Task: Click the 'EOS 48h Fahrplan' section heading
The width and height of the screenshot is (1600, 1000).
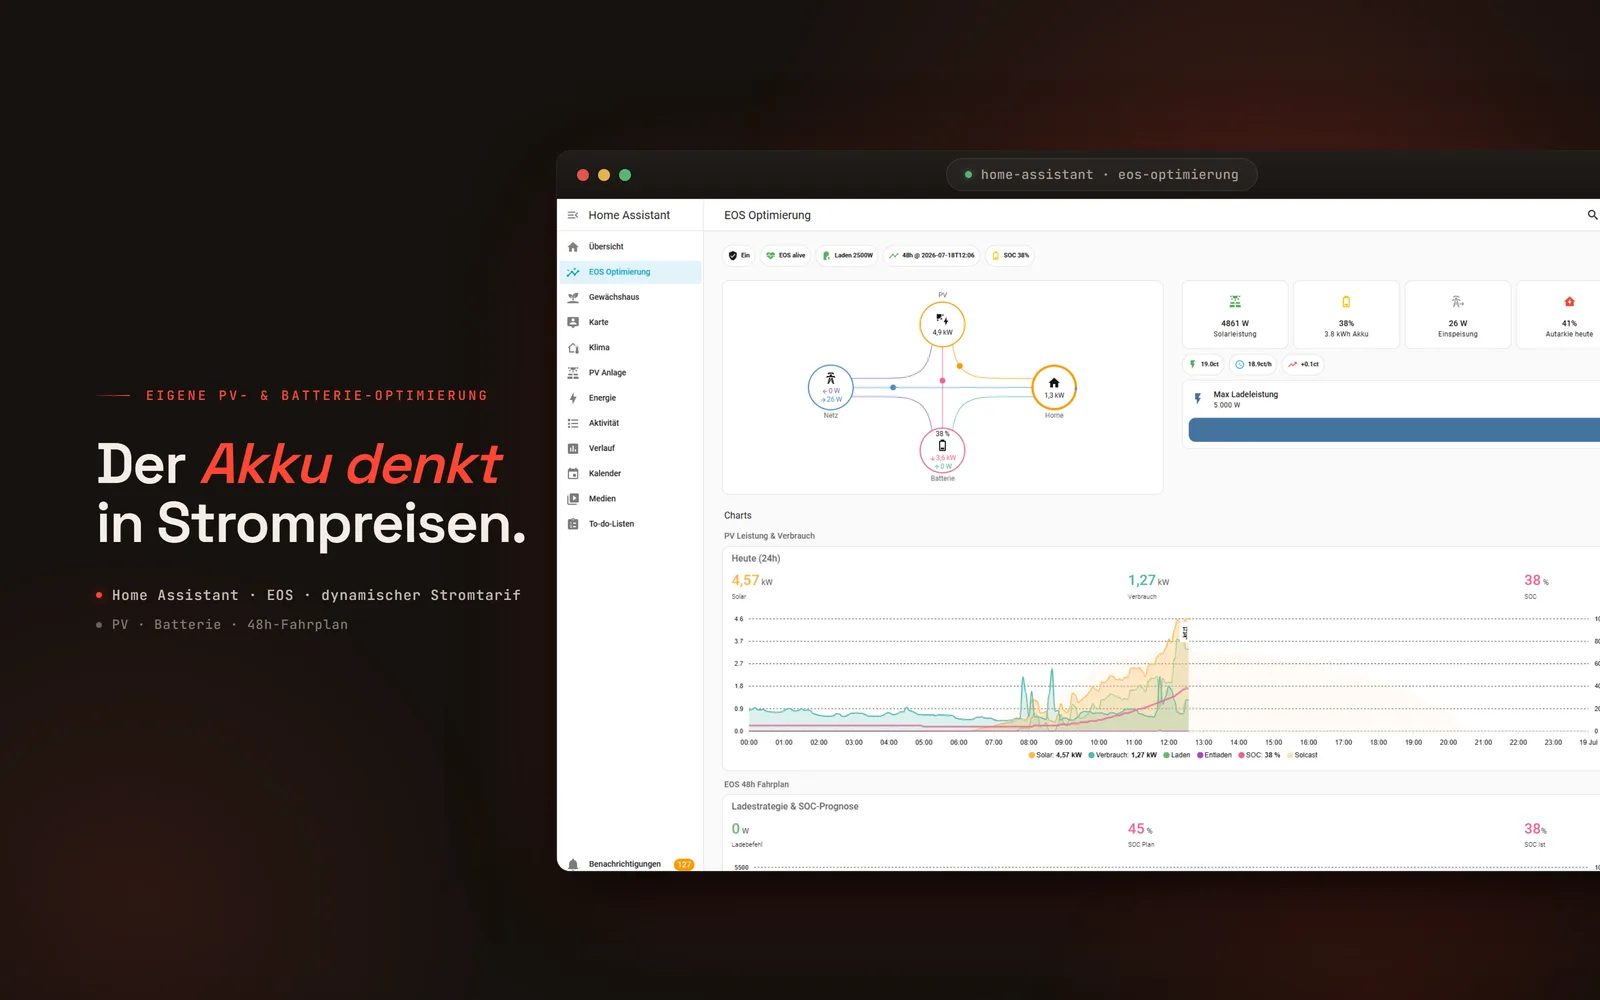Action: pyautogui.click(x=757, y=785)
